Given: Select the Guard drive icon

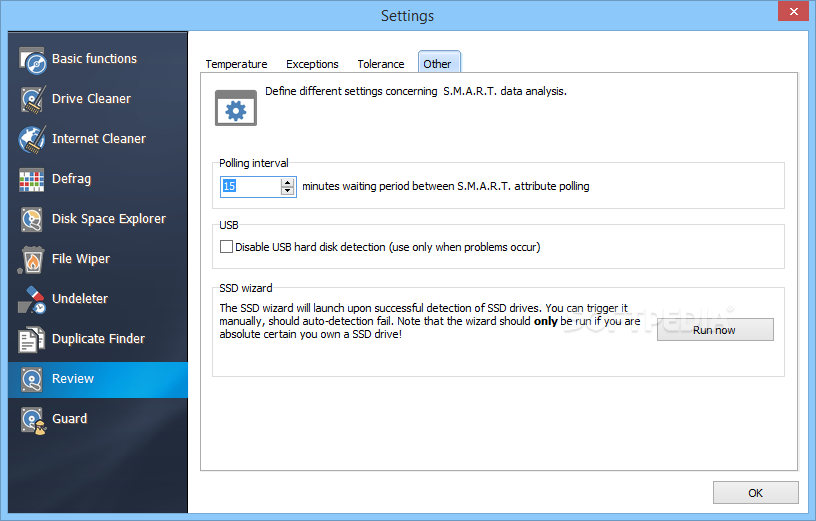Looking at the screenshot, I should (x=32, y=420).
